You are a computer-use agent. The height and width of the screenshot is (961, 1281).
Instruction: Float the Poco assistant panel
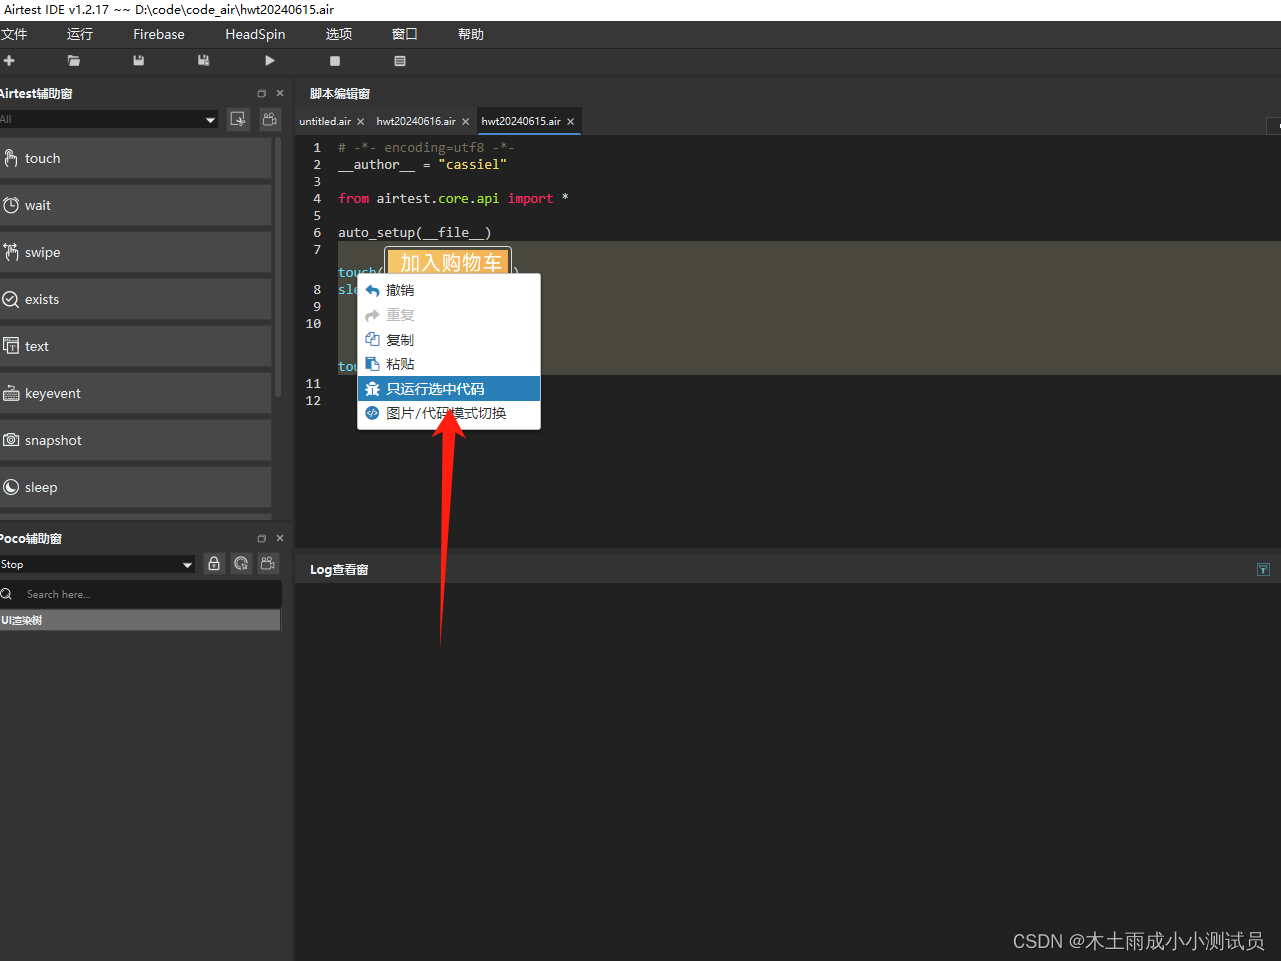[262, 538]
